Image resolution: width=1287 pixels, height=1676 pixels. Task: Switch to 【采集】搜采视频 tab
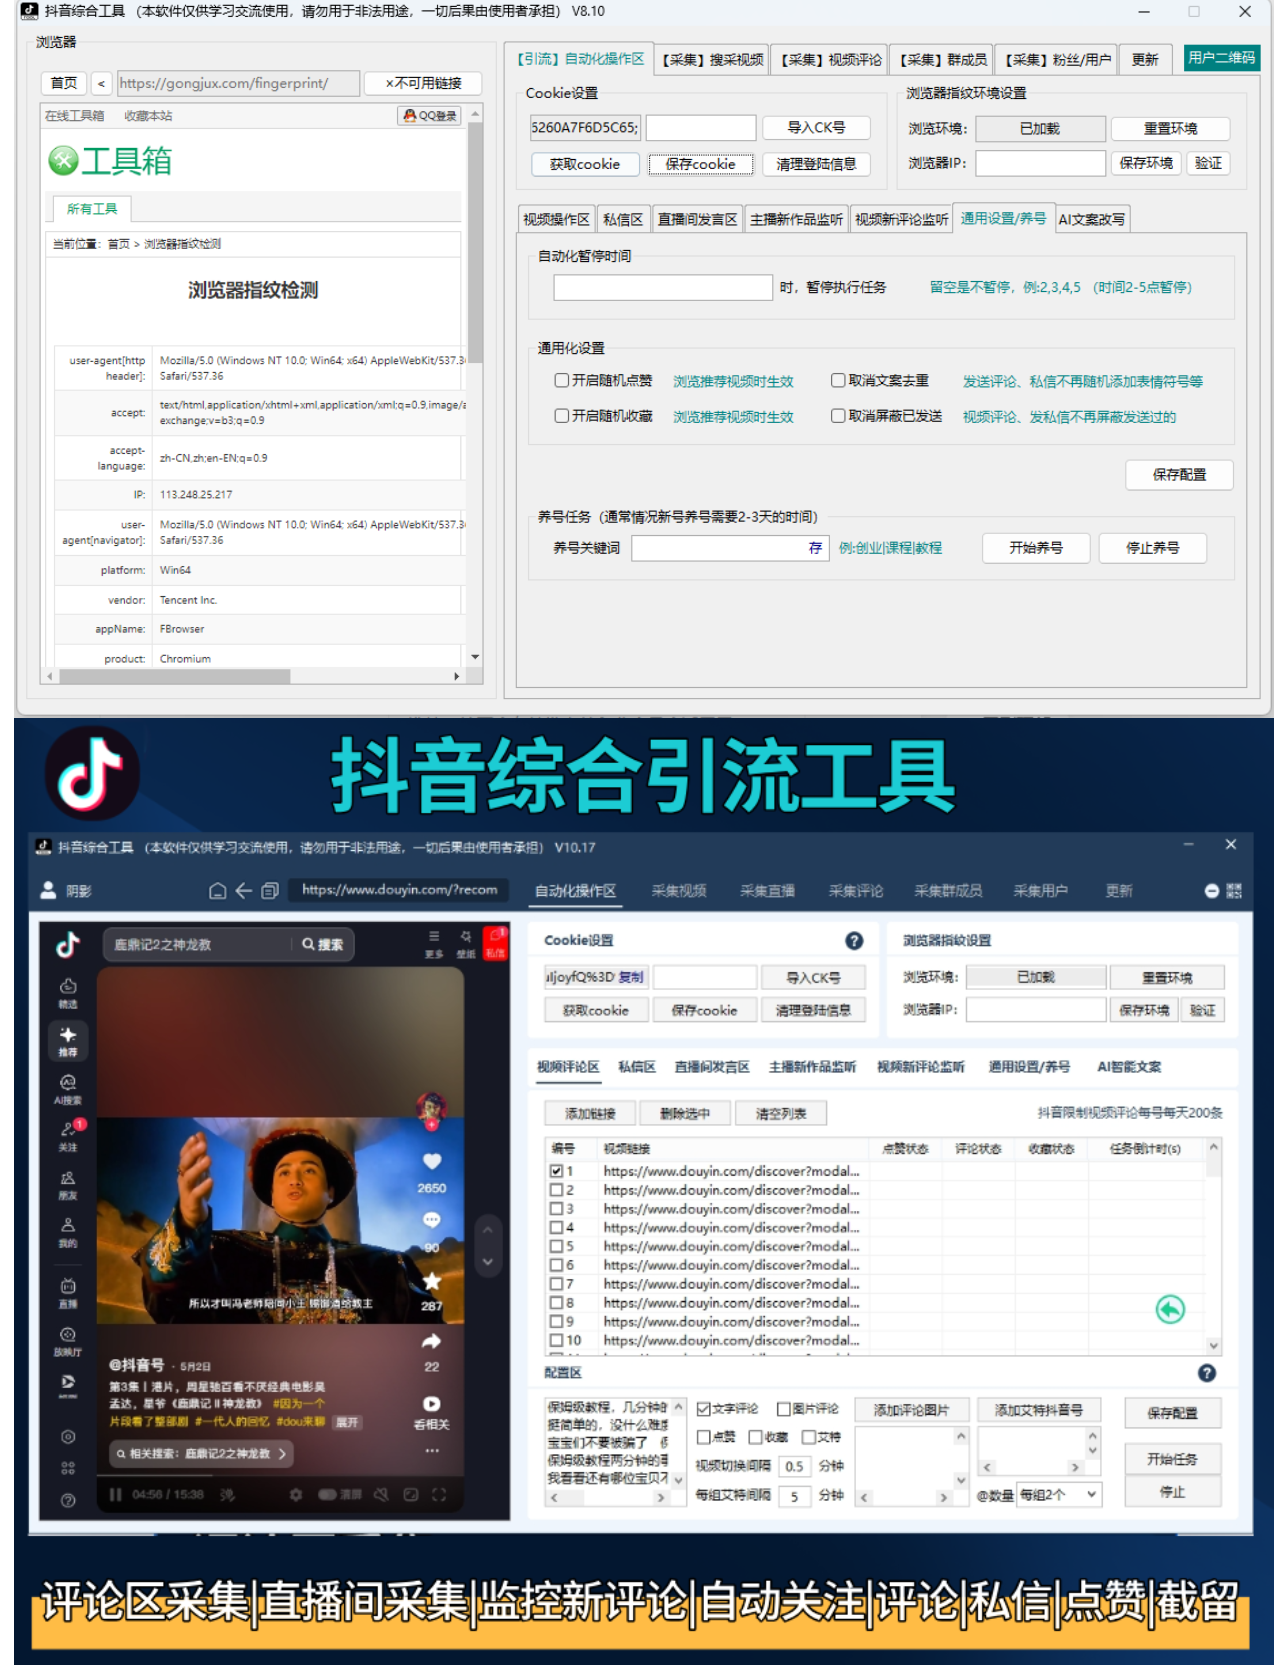[712, 60]
